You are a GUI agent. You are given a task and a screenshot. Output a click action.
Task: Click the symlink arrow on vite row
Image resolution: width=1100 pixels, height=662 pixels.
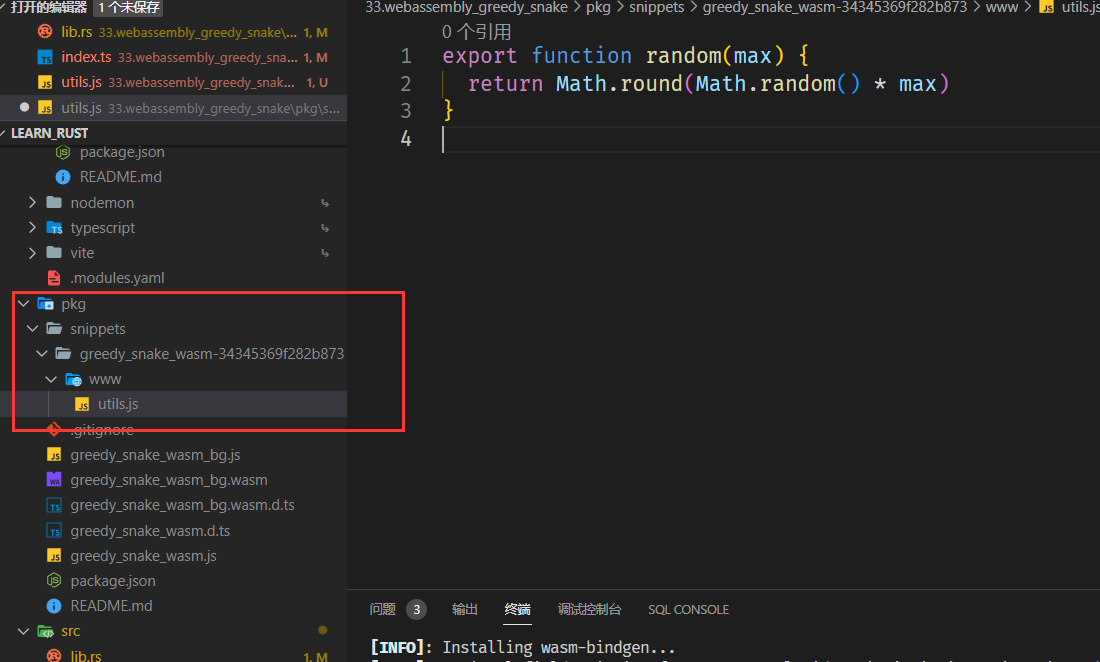(x=325, y=253)
